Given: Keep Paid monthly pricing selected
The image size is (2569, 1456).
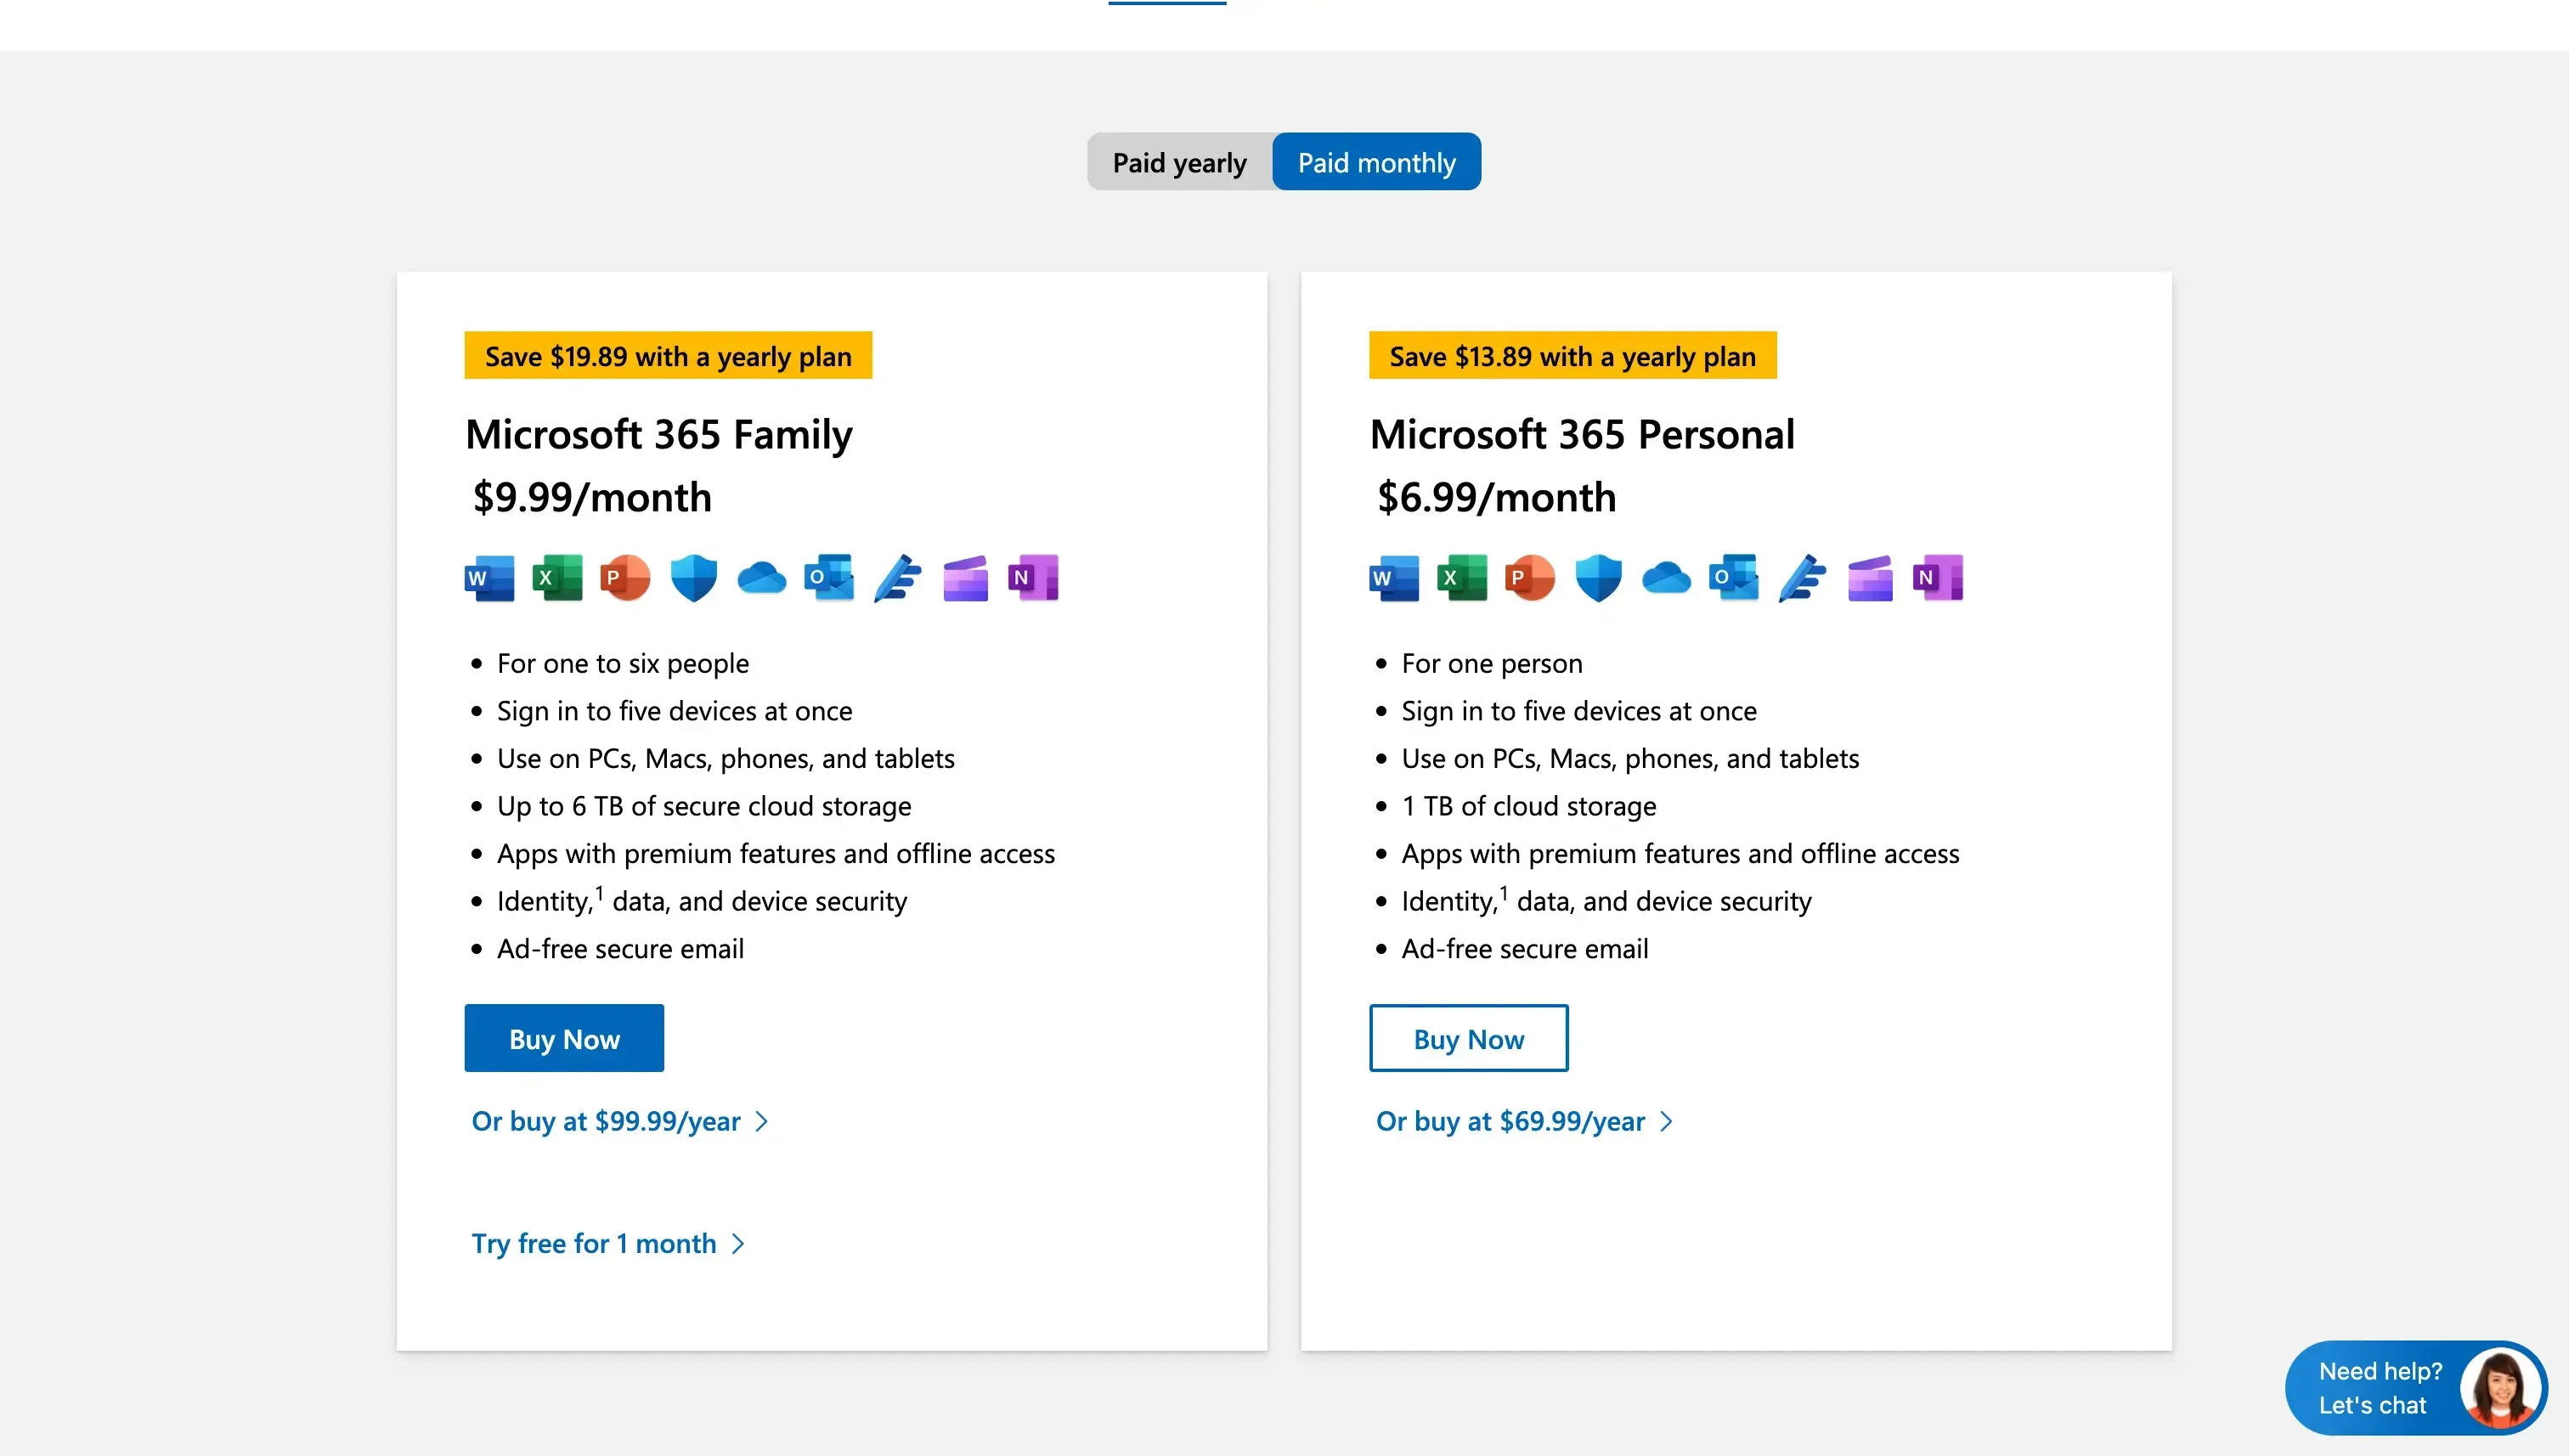Looking at the screenshot, I should [1376, 161].
